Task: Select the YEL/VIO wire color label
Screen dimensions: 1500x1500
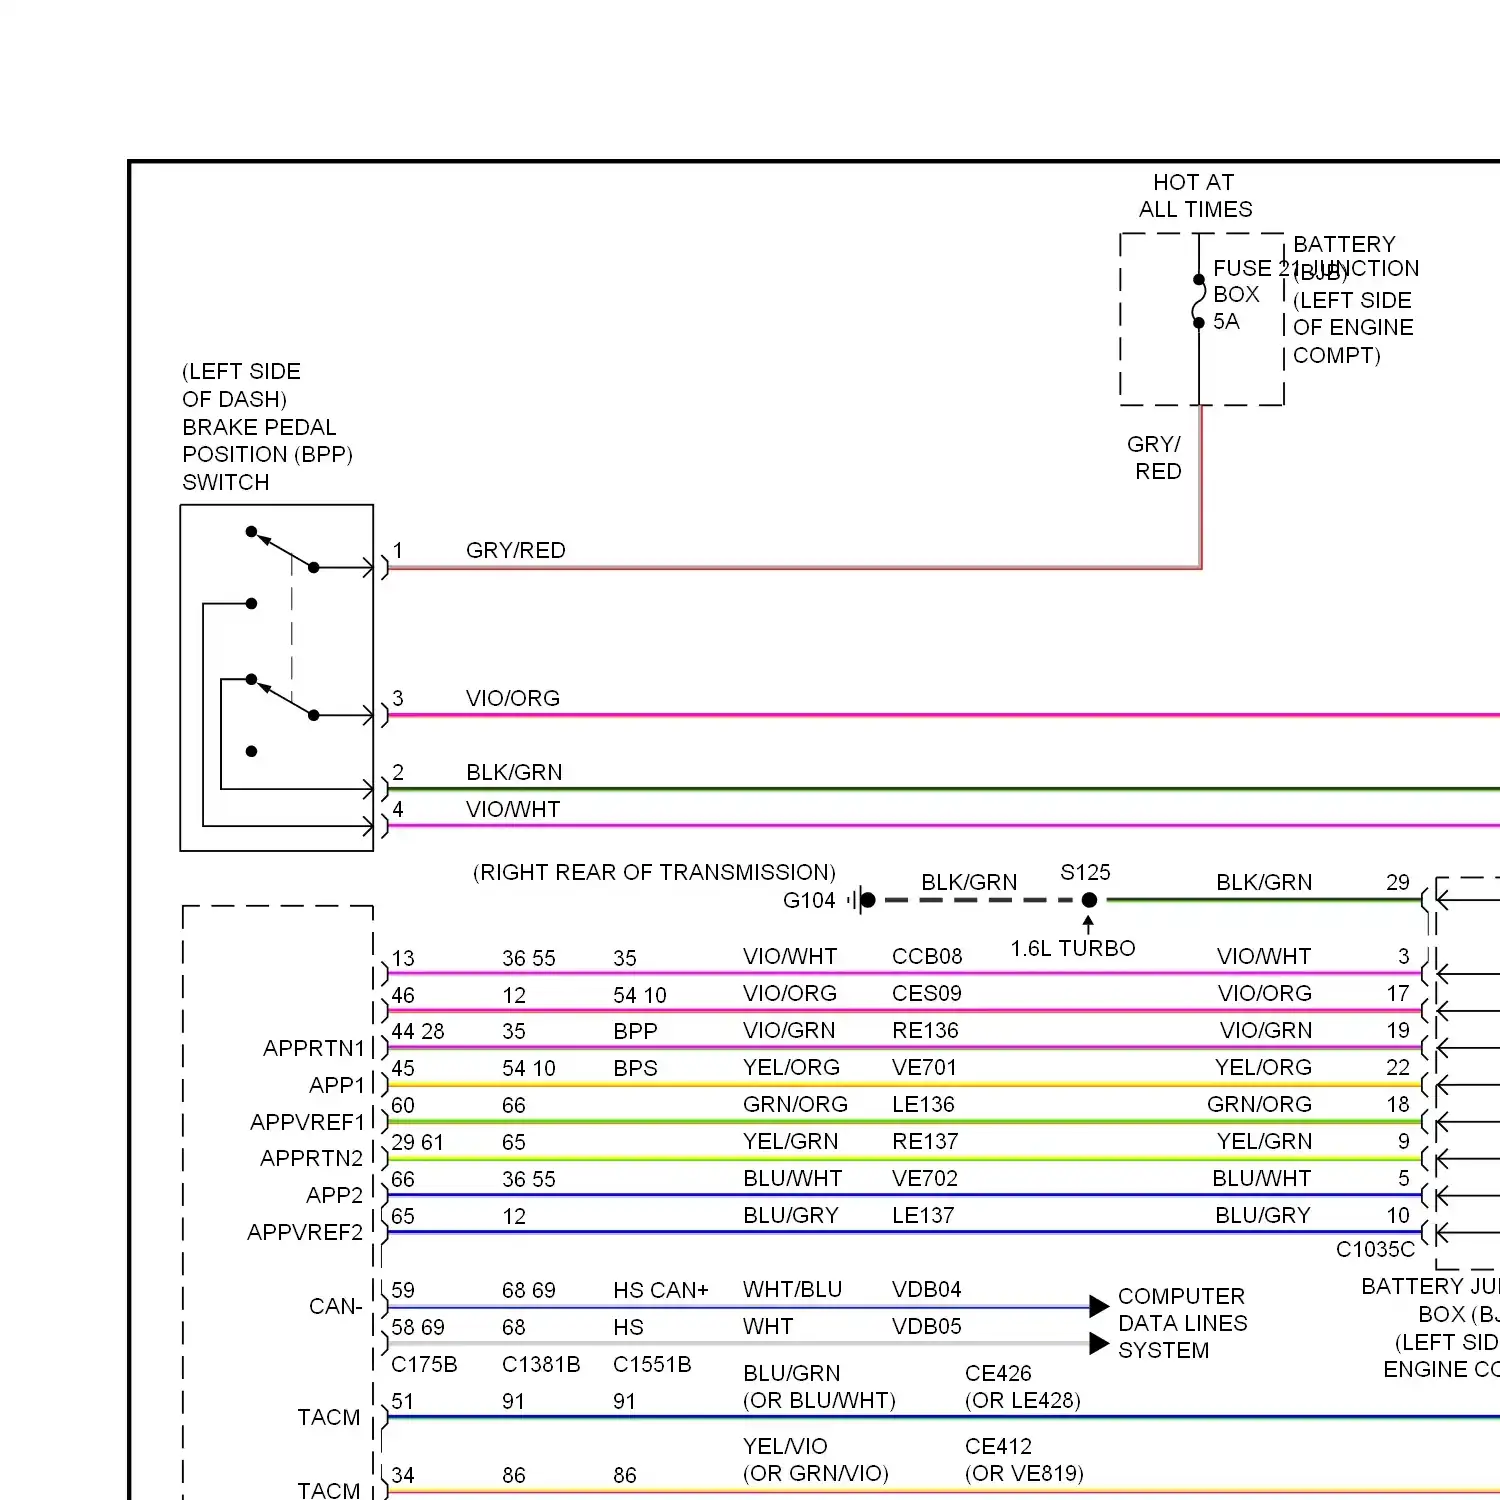Action: [785, 1446]
